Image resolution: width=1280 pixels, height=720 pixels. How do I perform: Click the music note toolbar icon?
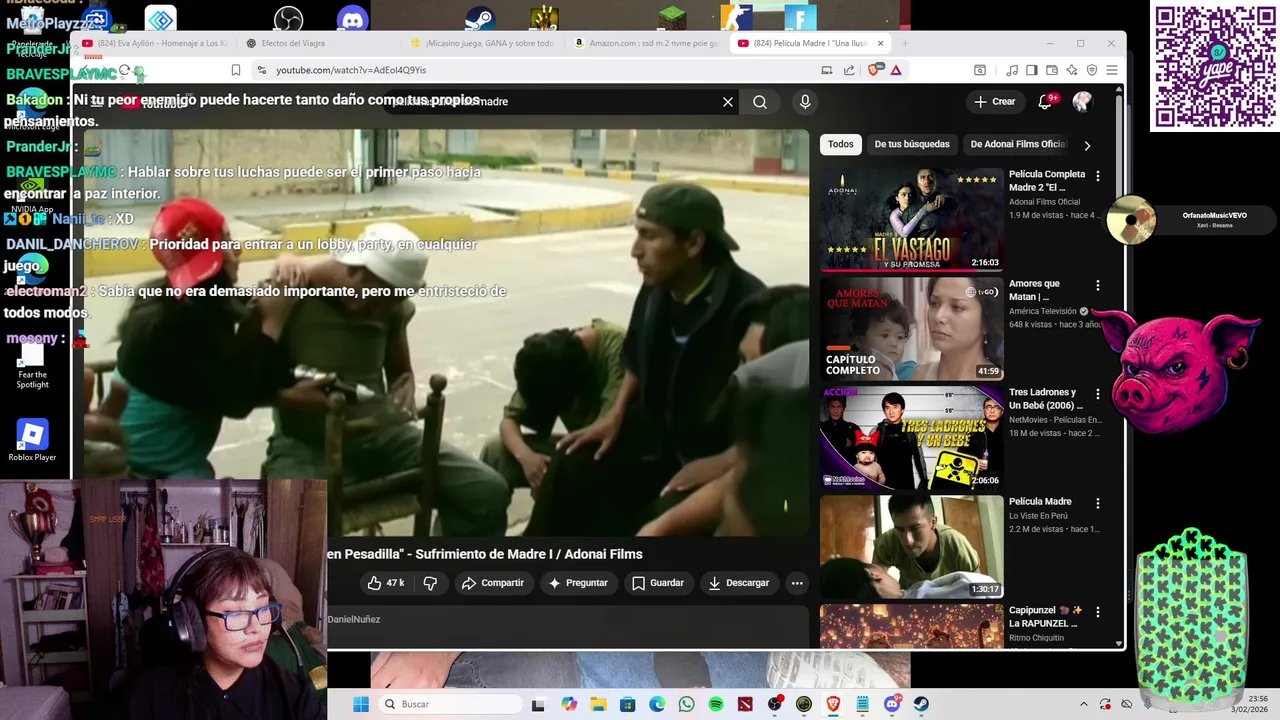pos(1012,70)
